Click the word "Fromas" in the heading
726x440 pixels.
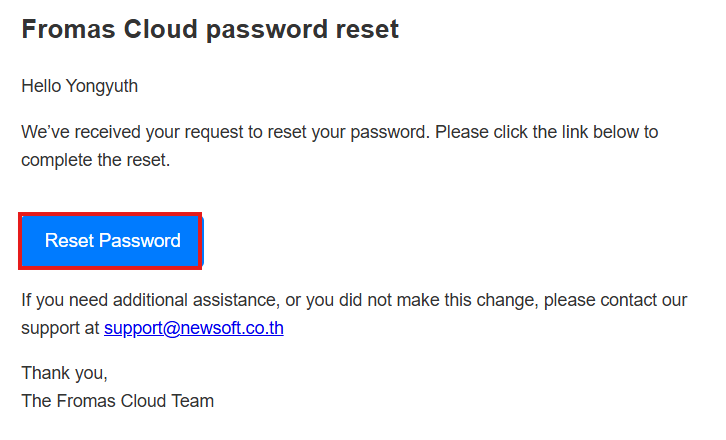coord(60,30)
